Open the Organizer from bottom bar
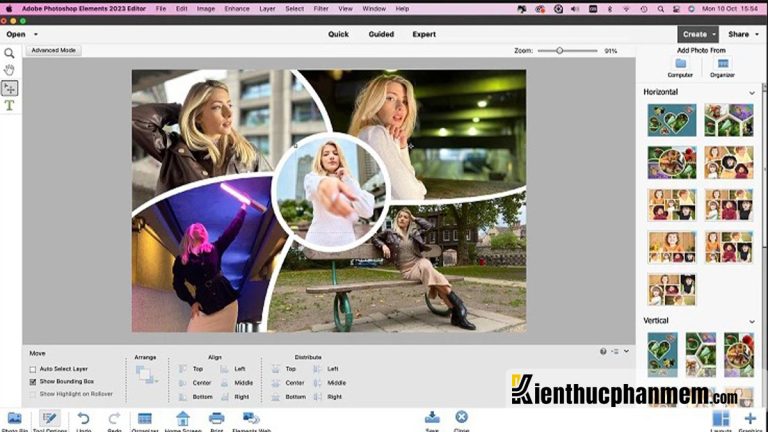 144,419
